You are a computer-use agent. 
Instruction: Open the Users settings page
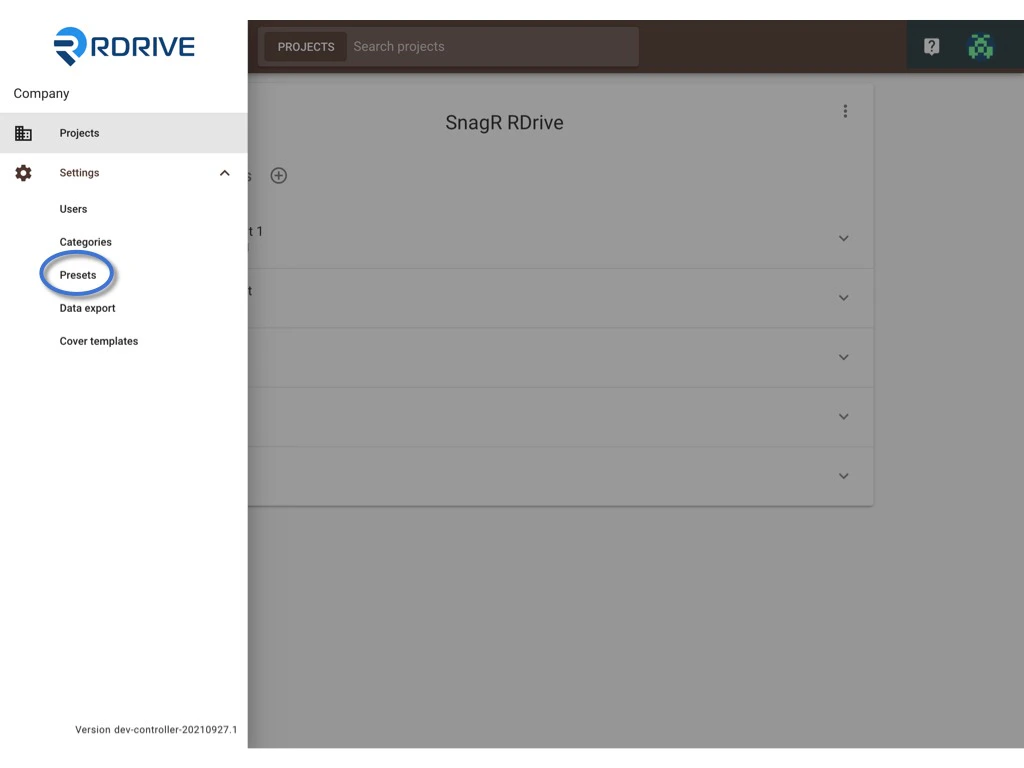coord(73,209)
